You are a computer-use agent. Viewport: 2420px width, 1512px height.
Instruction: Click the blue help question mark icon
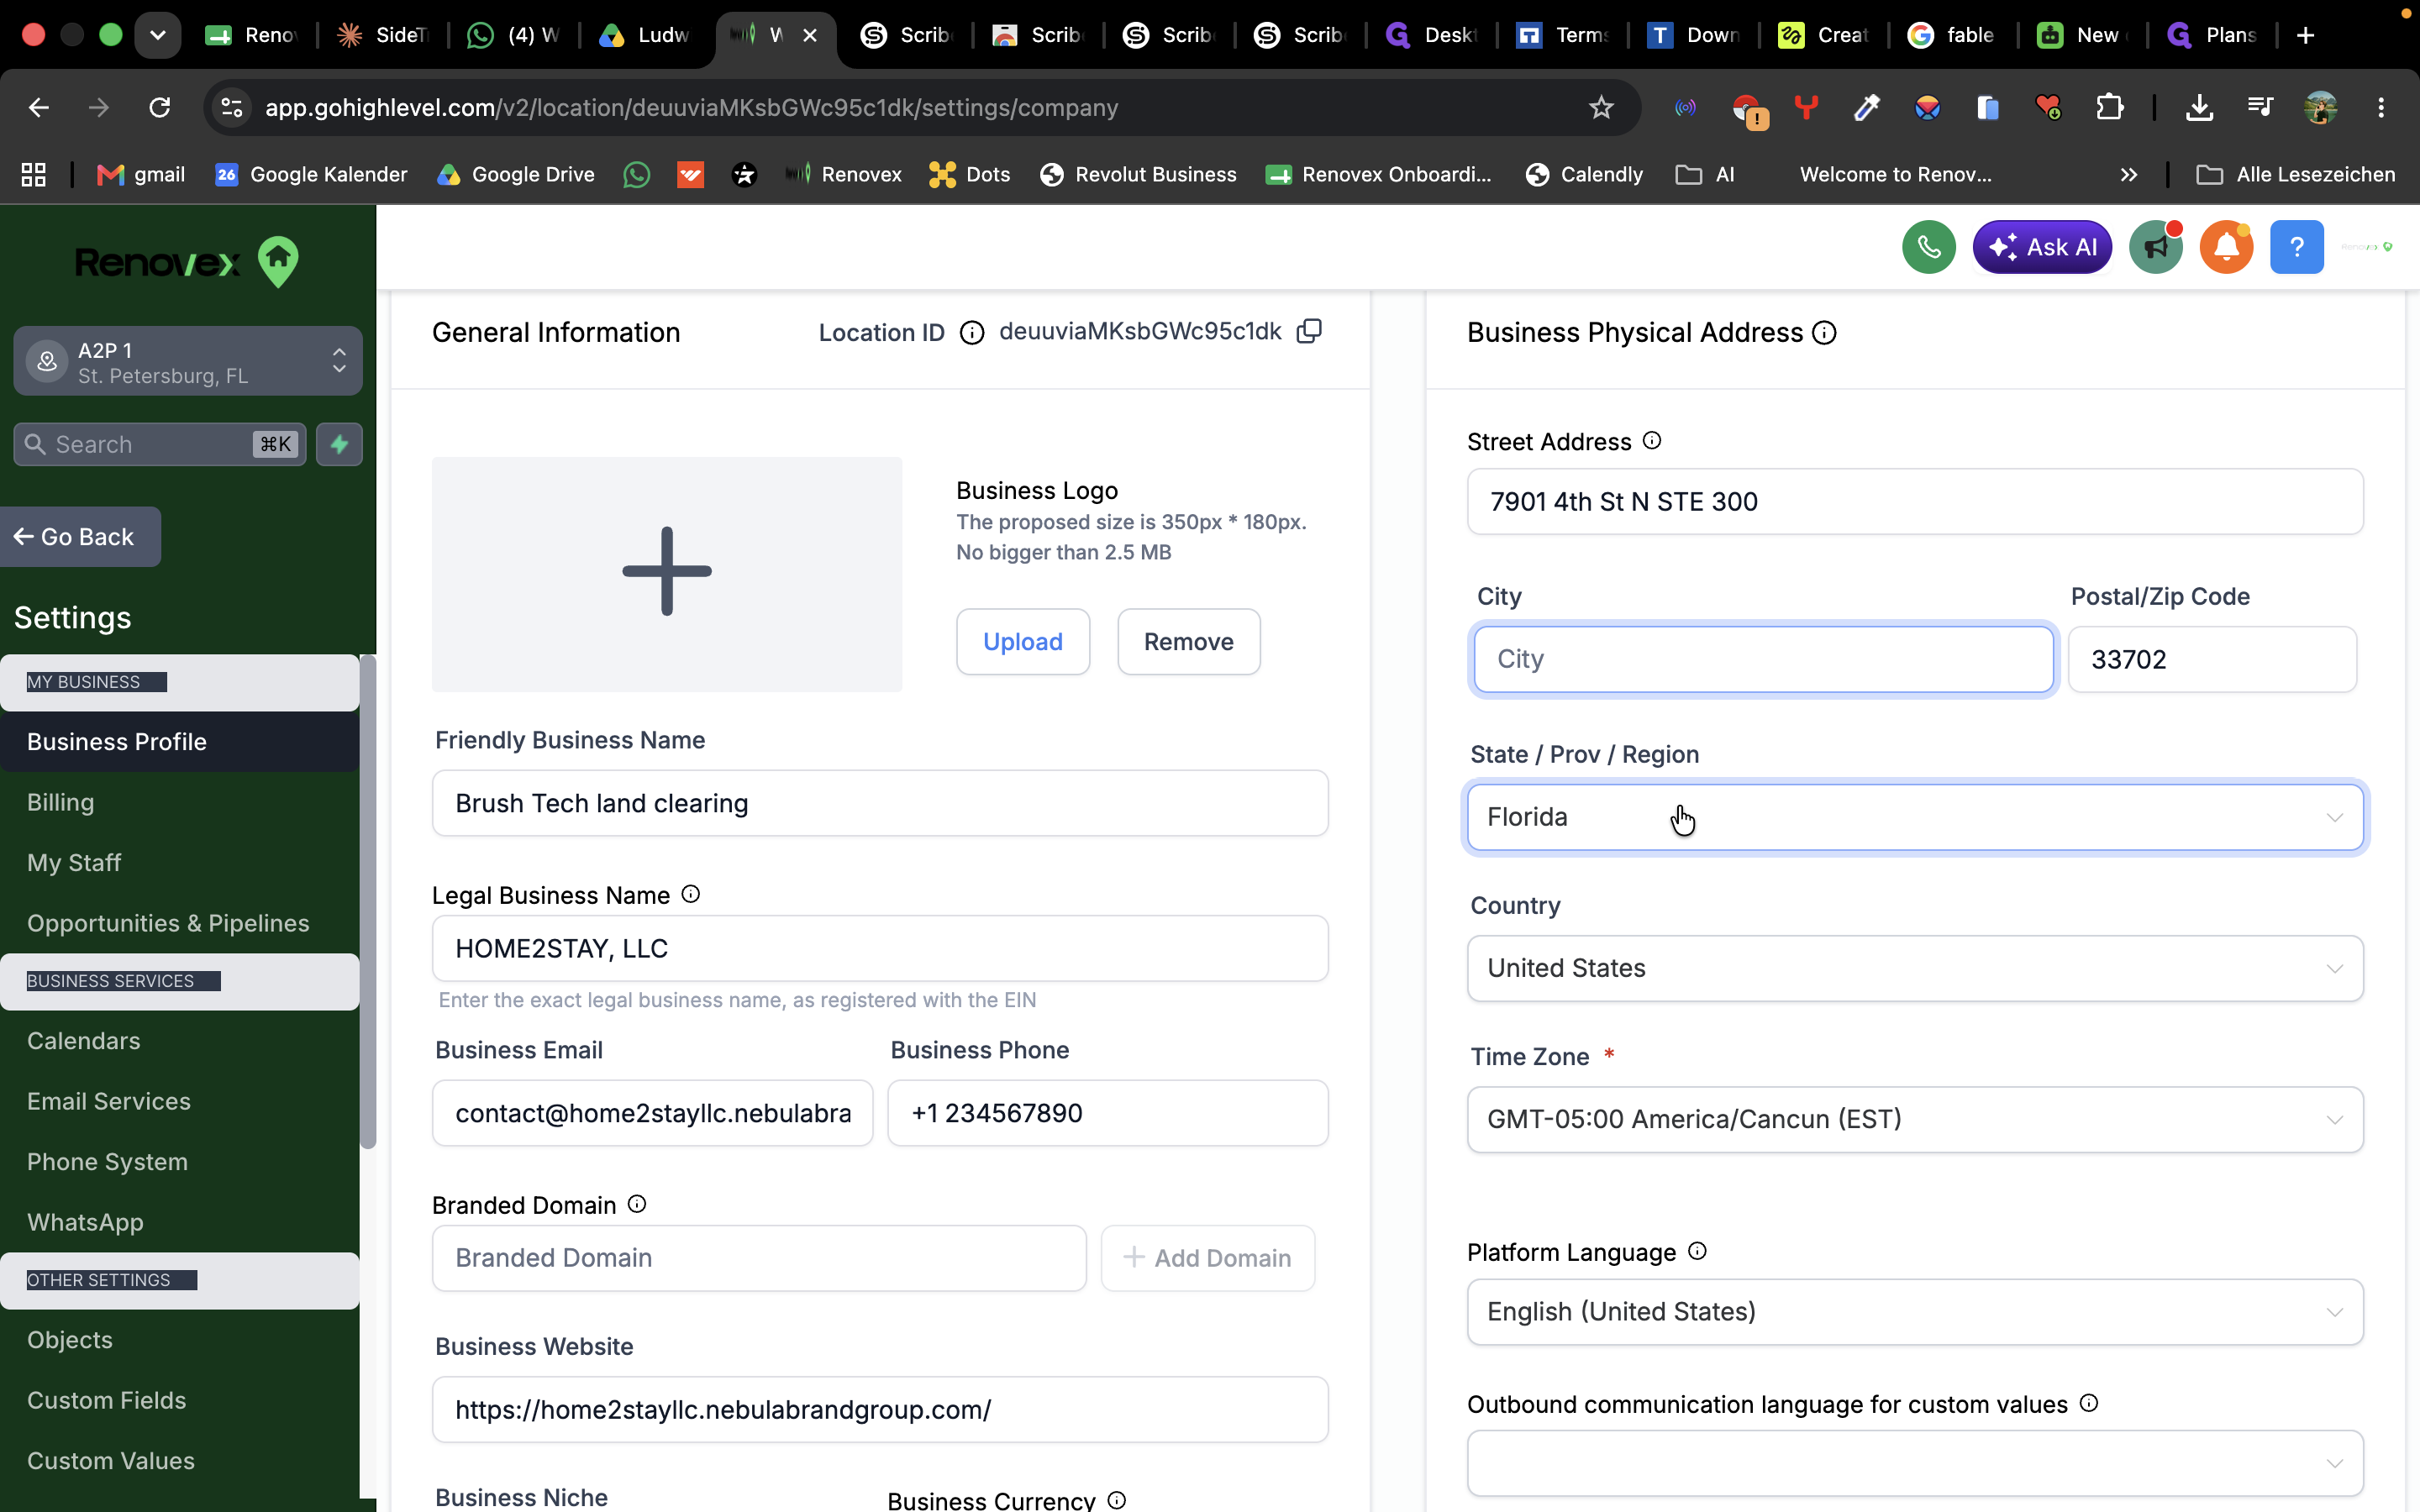point(2296,247)
